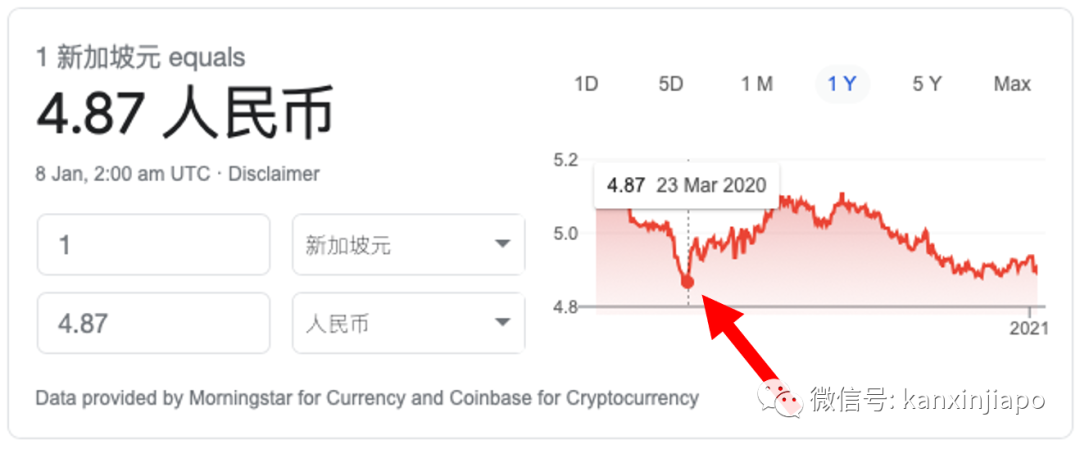
Task: Select the 1D chart range
Action: click(x=586, y=84)
